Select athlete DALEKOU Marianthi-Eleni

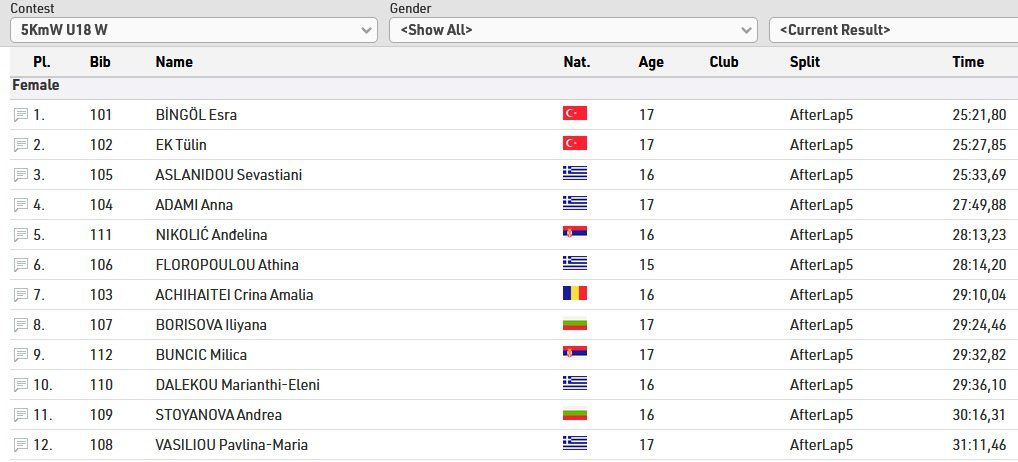coord(238,385)
